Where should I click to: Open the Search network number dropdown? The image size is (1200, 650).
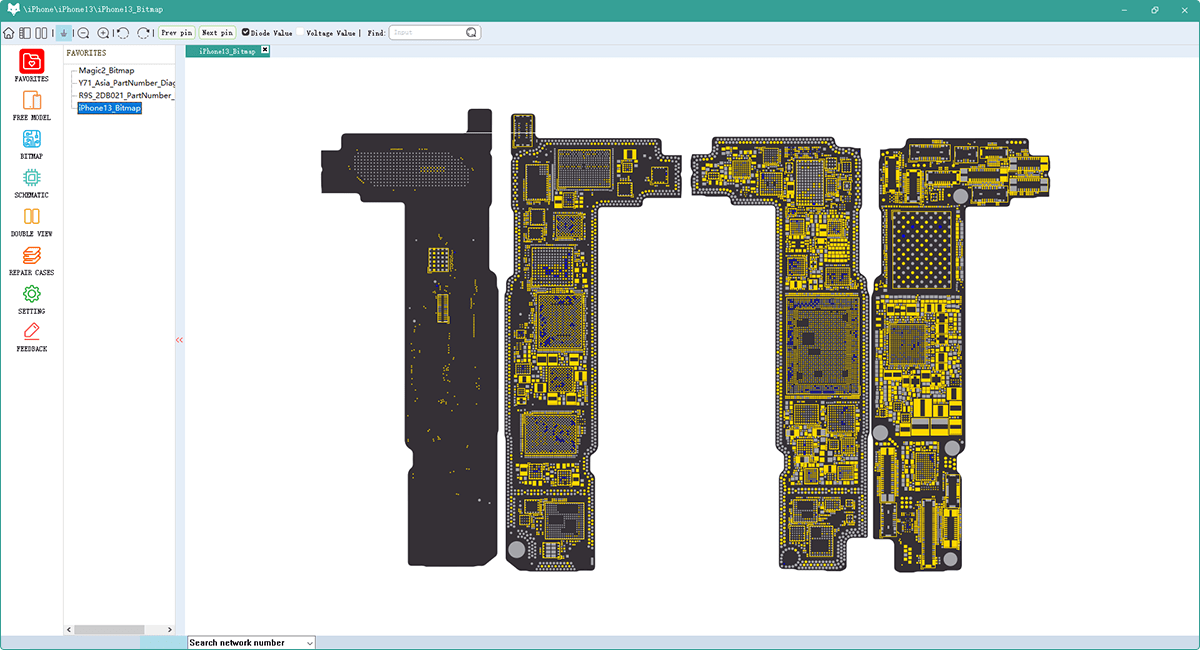tap(251, 642)
